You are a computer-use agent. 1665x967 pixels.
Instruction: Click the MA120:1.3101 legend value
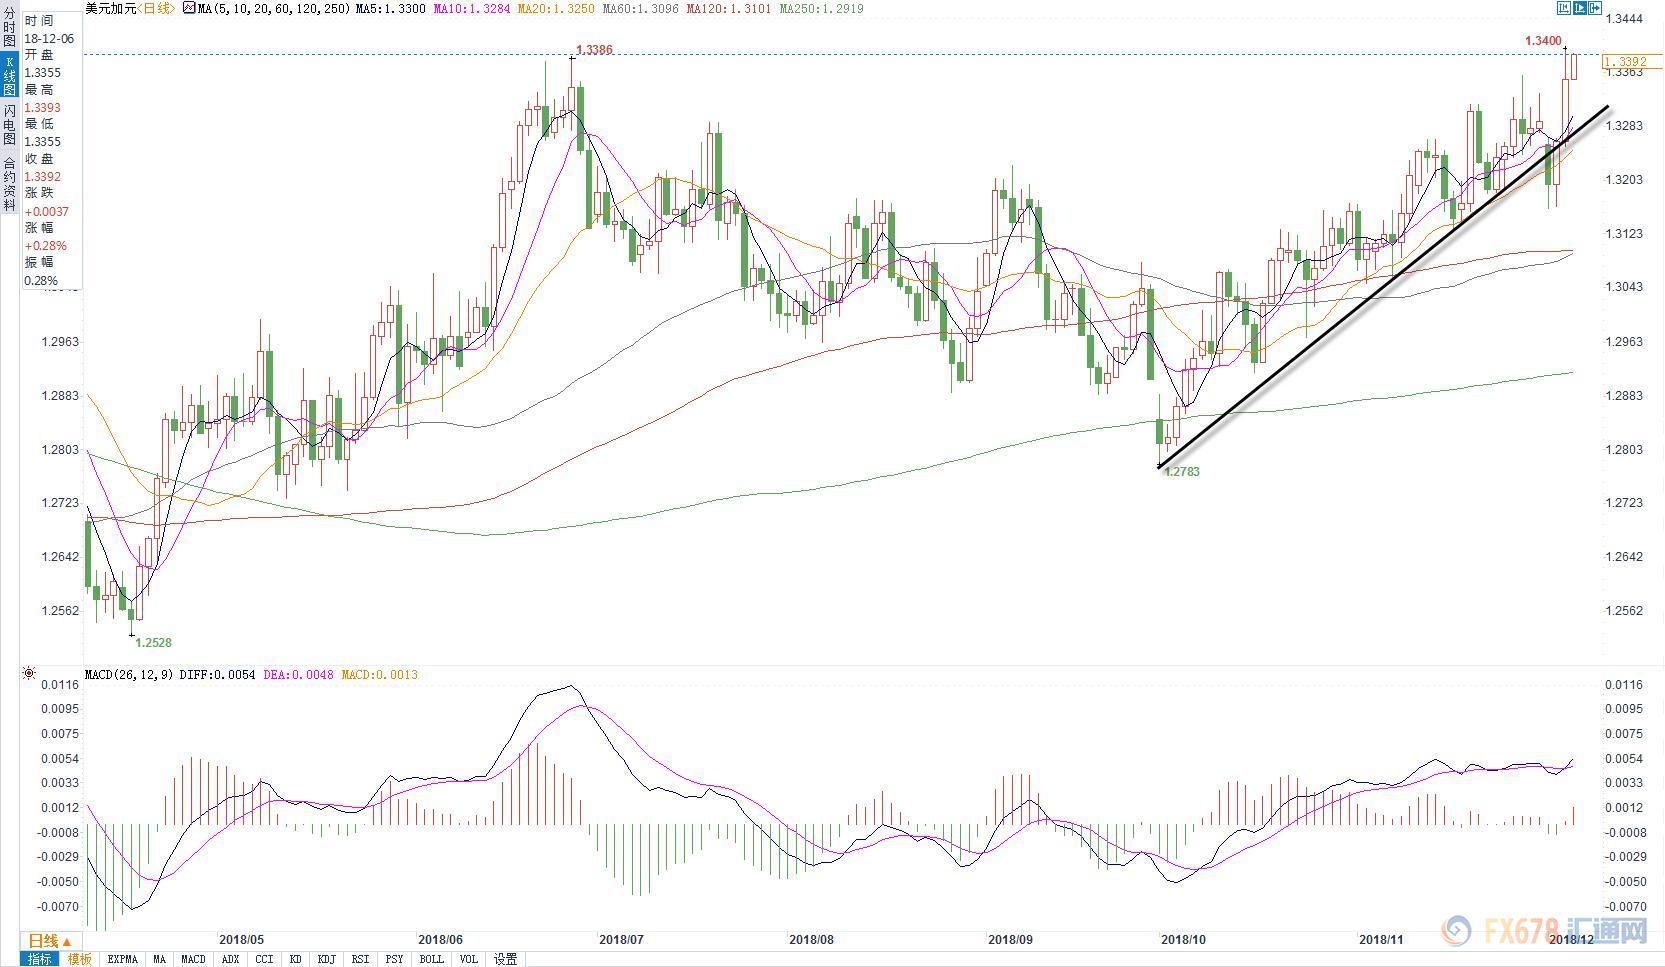point(728,8)
